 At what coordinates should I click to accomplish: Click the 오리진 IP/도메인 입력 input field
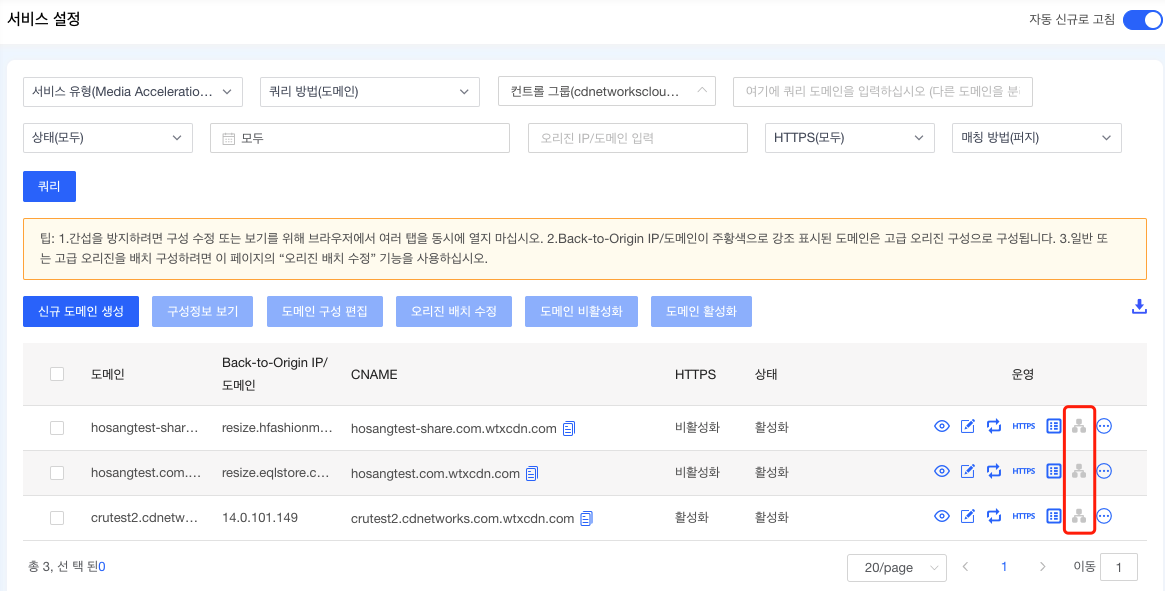(x=637, y=137)
